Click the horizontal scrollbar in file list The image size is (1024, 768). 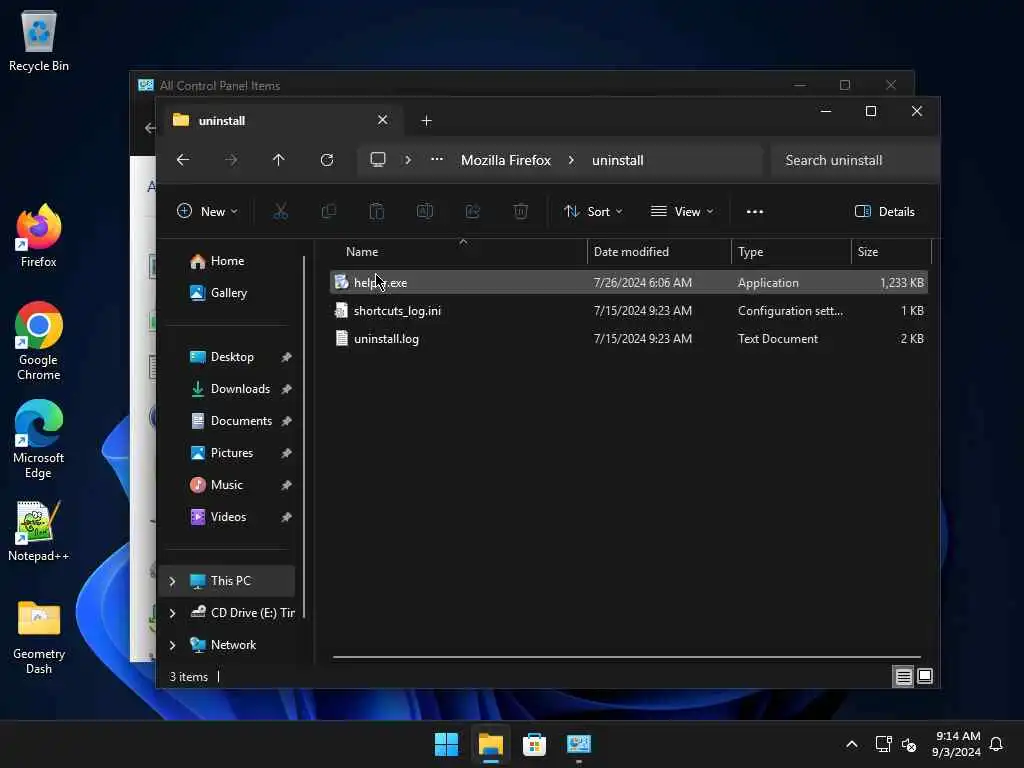(x=627, y=657)
